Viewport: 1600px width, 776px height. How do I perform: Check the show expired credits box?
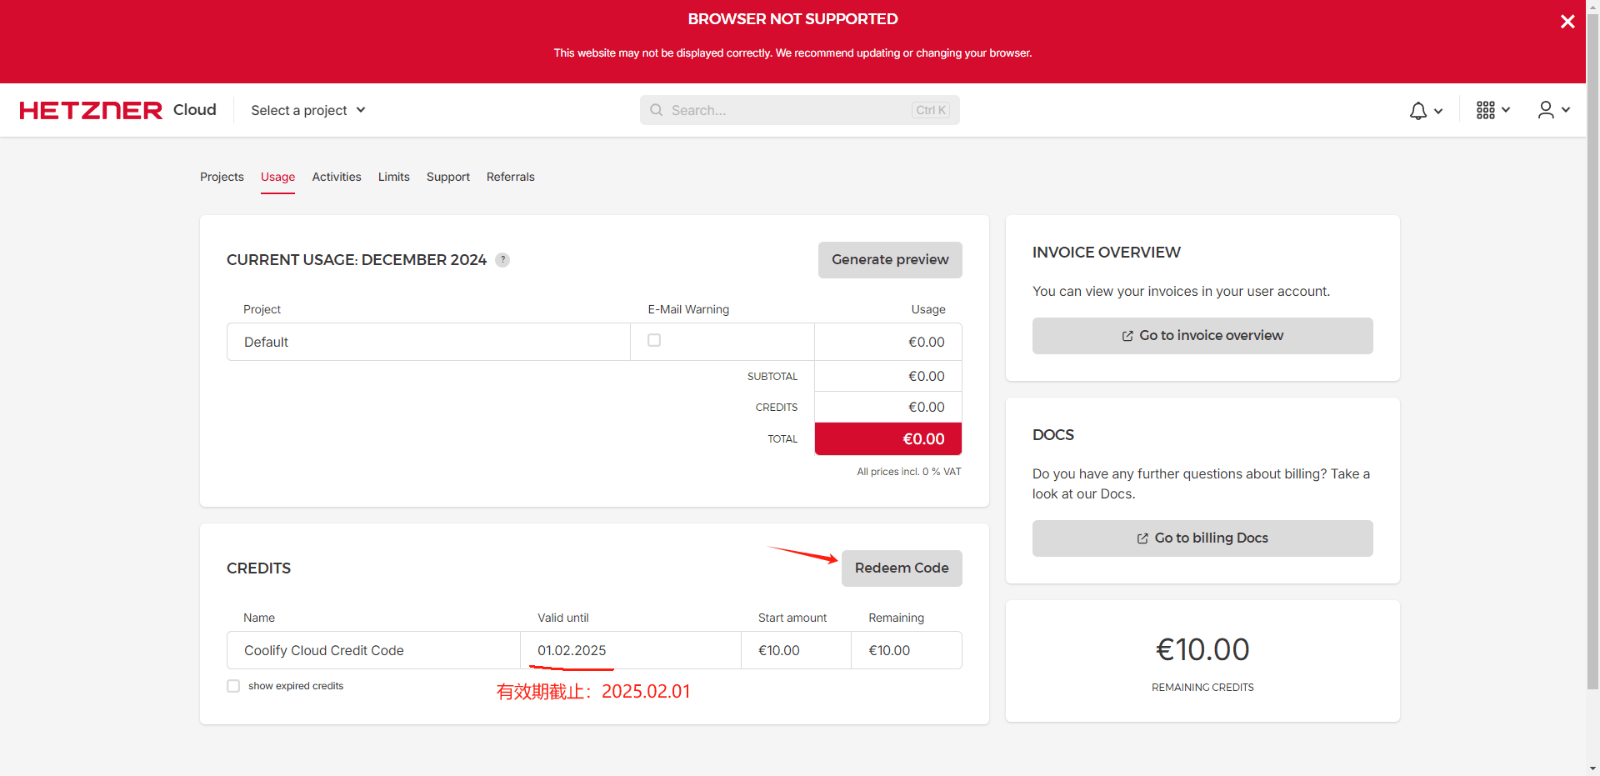[234, 686]
